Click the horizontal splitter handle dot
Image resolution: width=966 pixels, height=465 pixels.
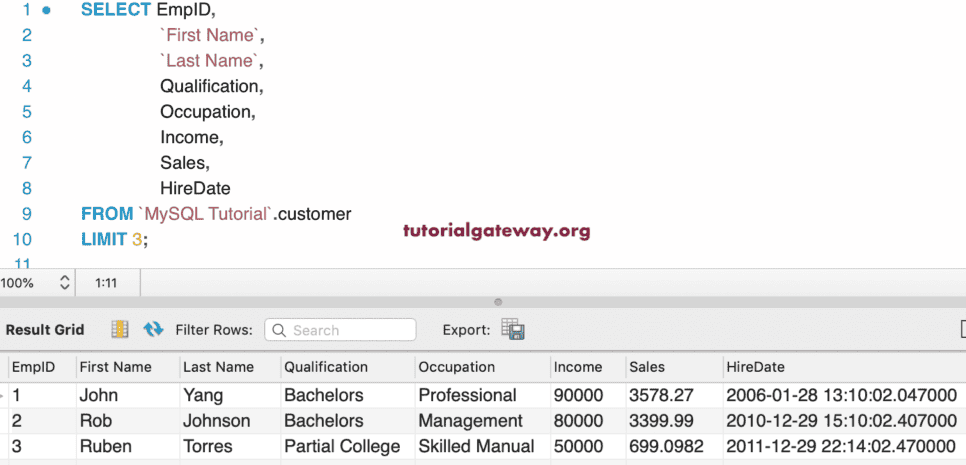(498, 302)
